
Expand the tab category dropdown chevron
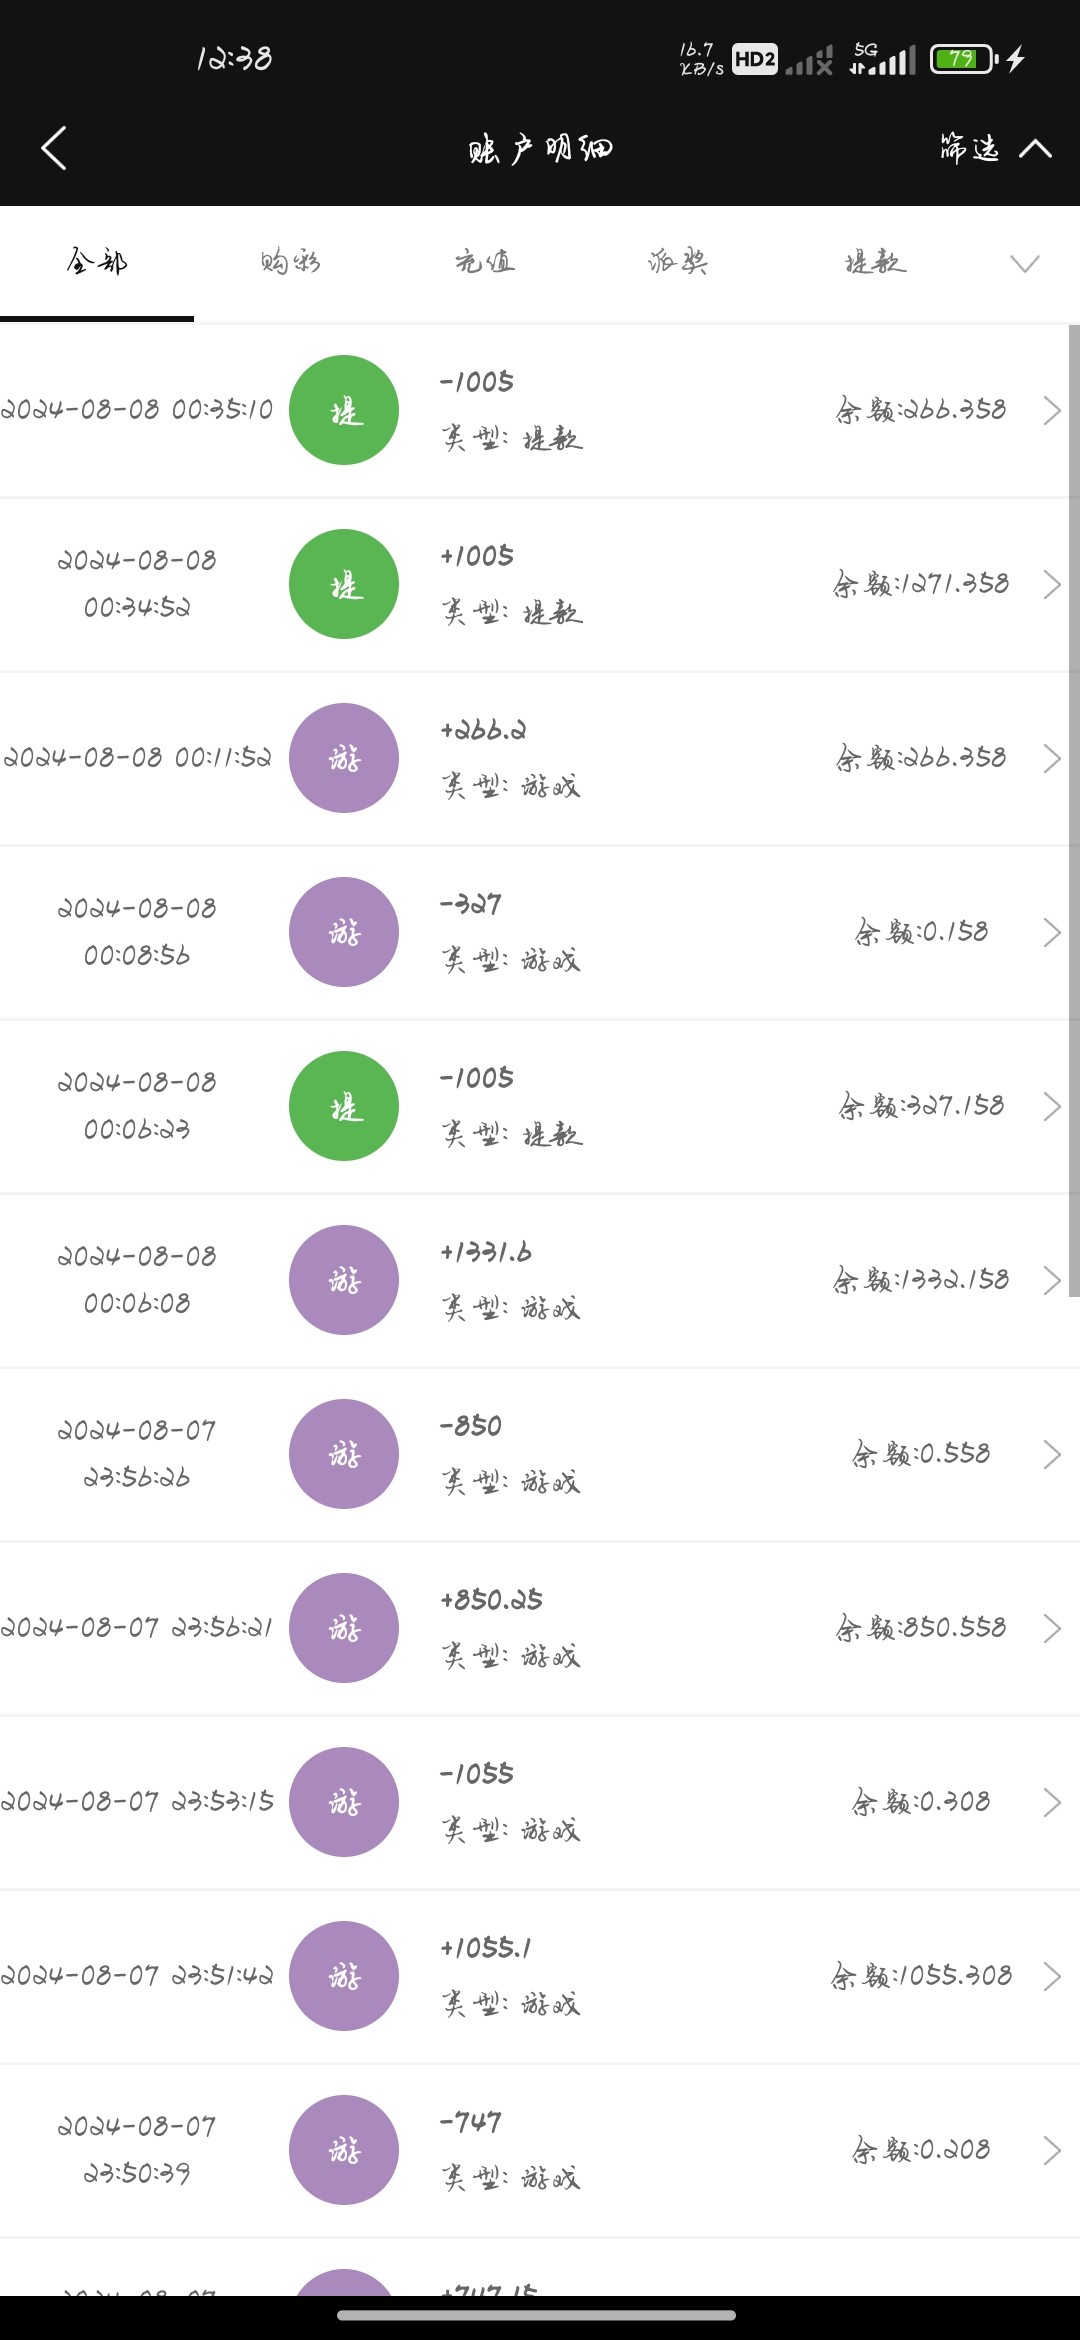click(x=1024, y=263)
